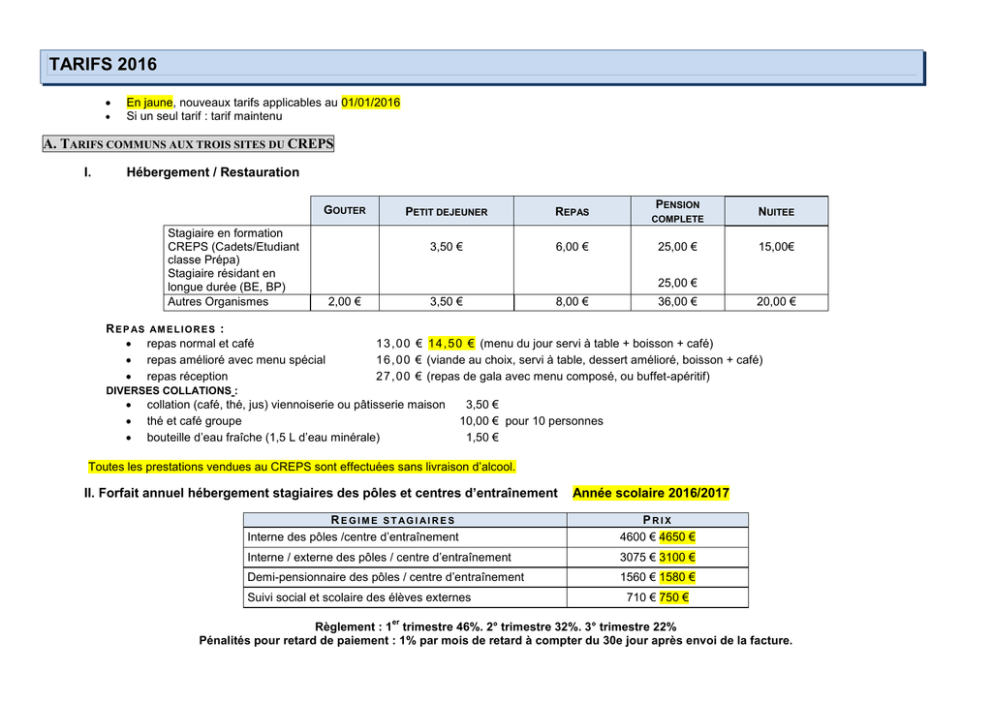992x702 pixels.
Task: Click the 'thé et café groupe' line
Action: click(194, 421)
